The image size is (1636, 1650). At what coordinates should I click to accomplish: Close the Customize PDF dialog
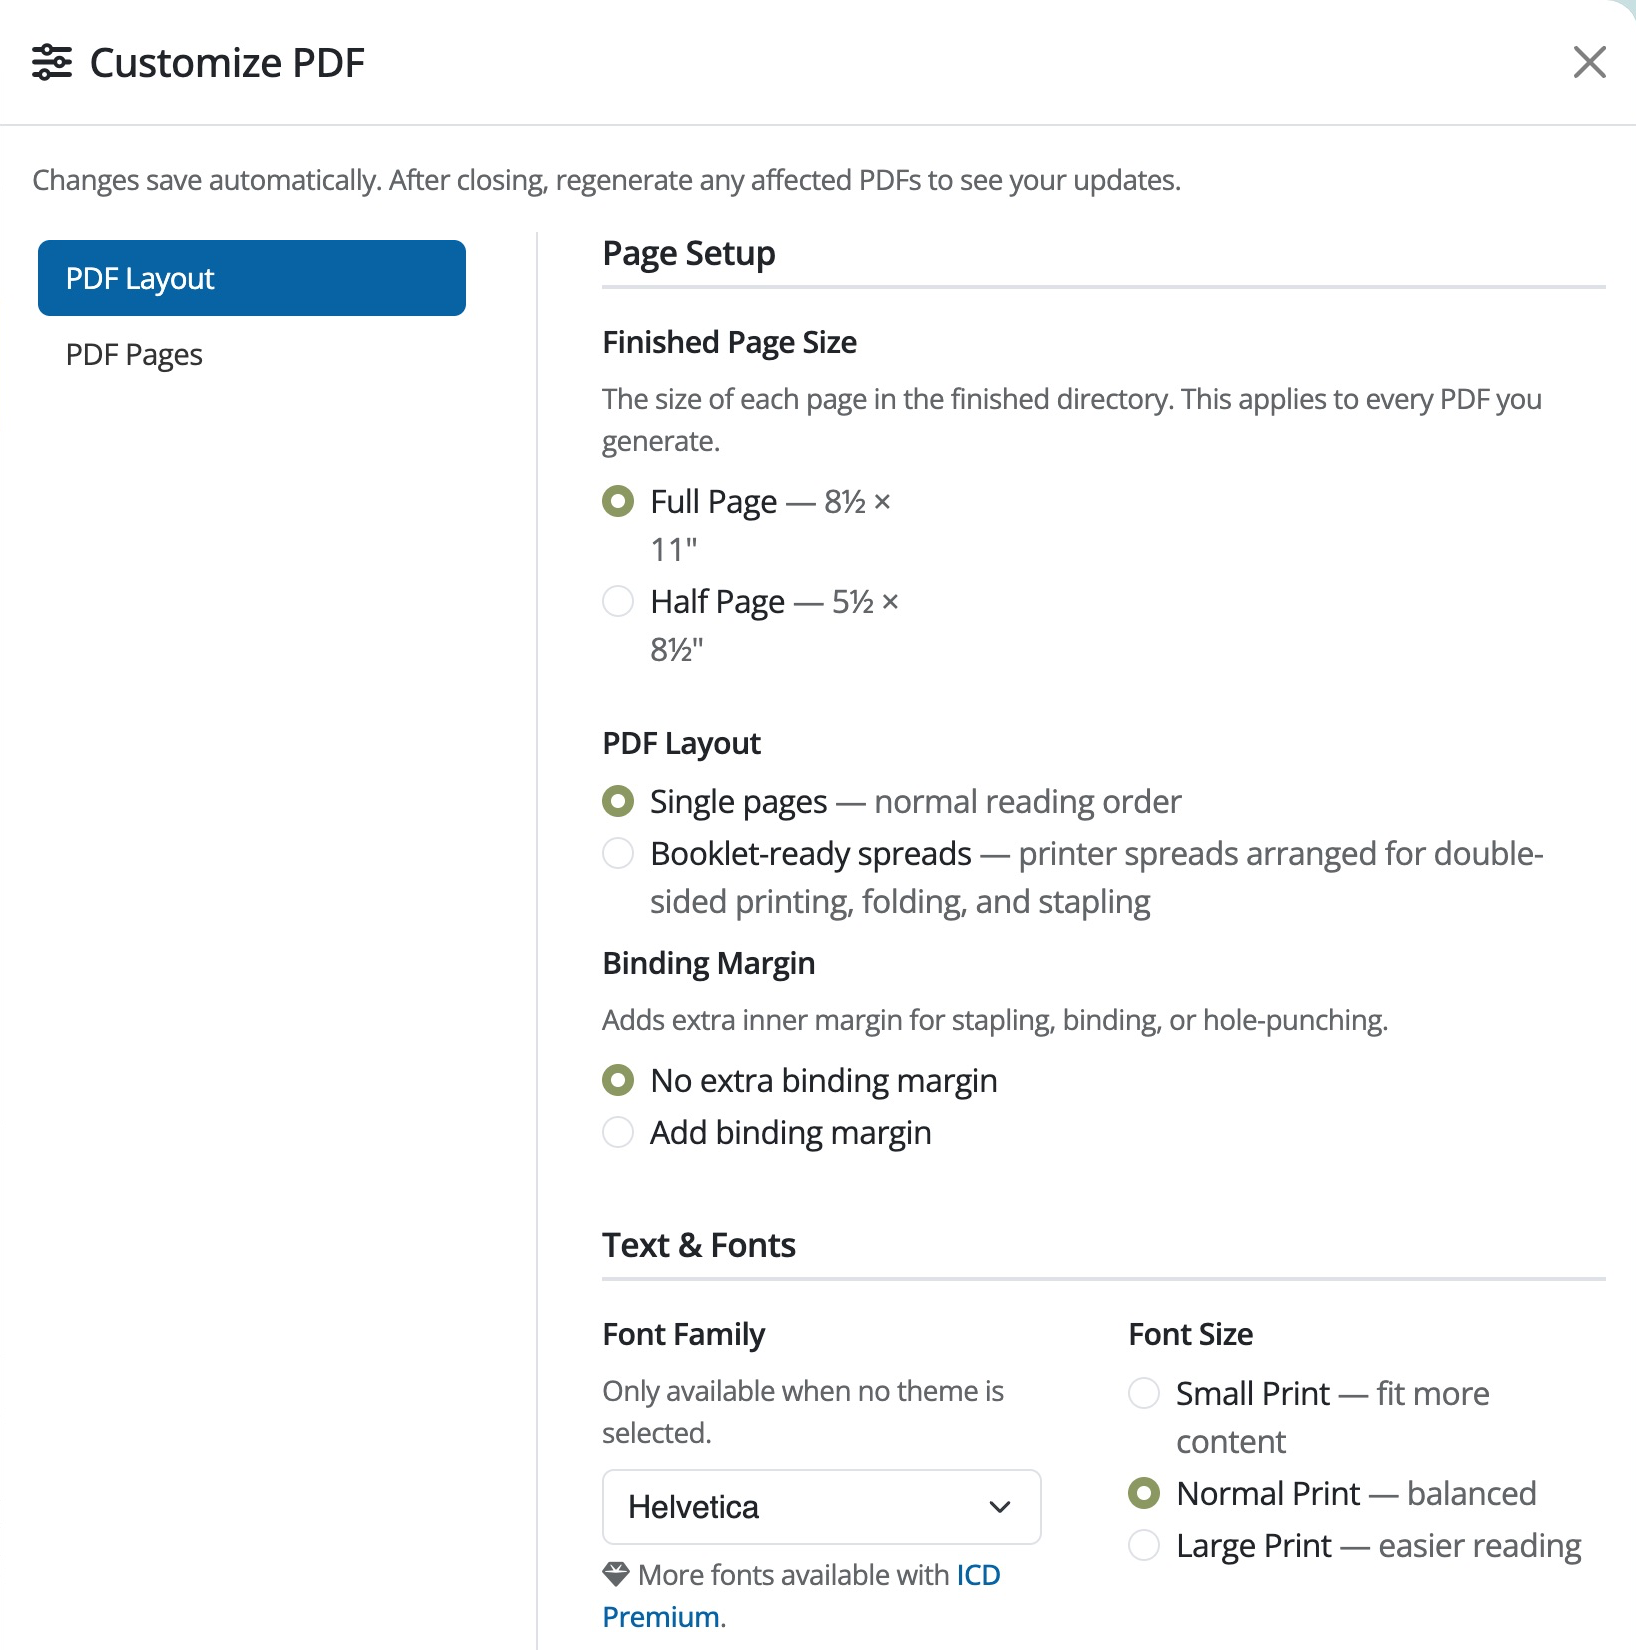click(1589, 62)
